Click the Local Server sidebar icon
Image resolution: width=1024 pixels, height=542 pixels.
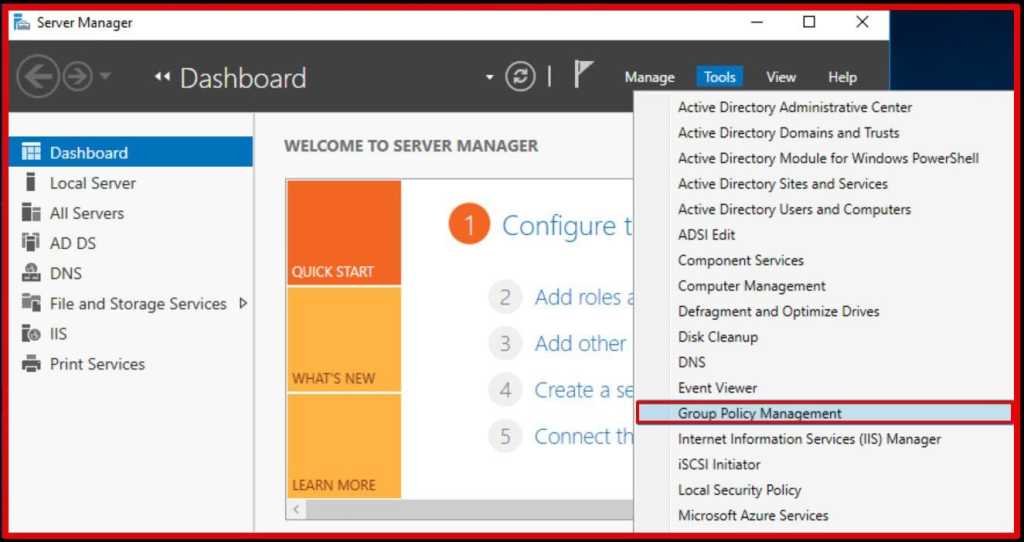pos(31,183)
